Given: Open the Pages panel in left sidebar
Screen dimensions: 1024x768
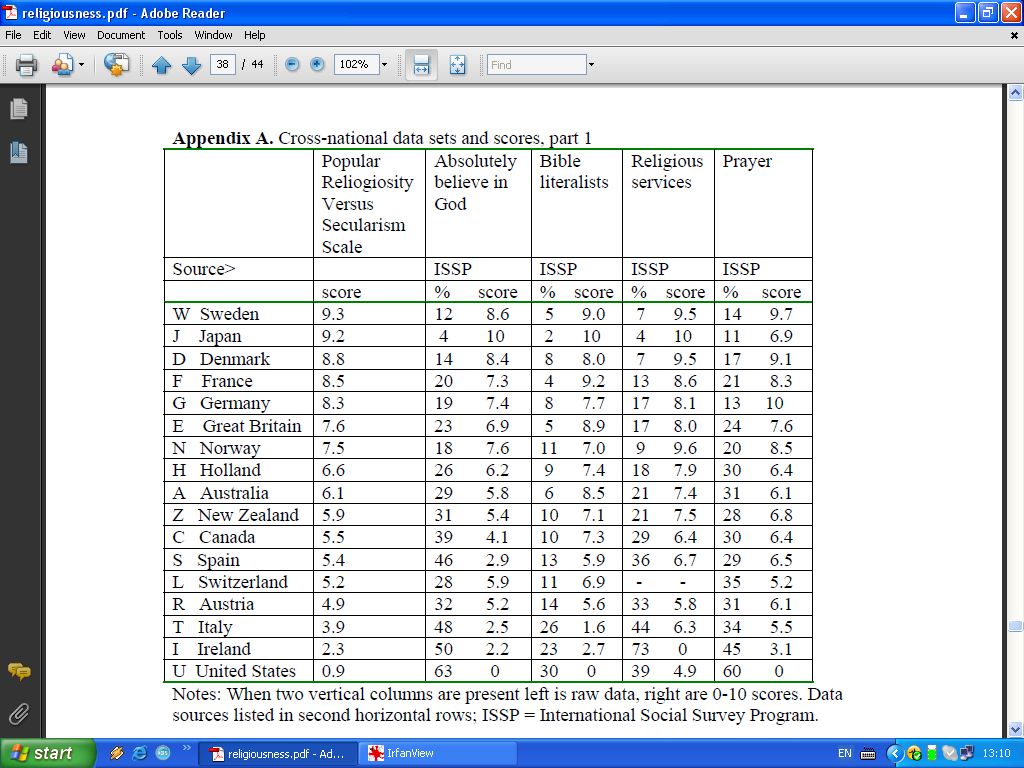Looking at the screenshot, I should tap(18, 109).
